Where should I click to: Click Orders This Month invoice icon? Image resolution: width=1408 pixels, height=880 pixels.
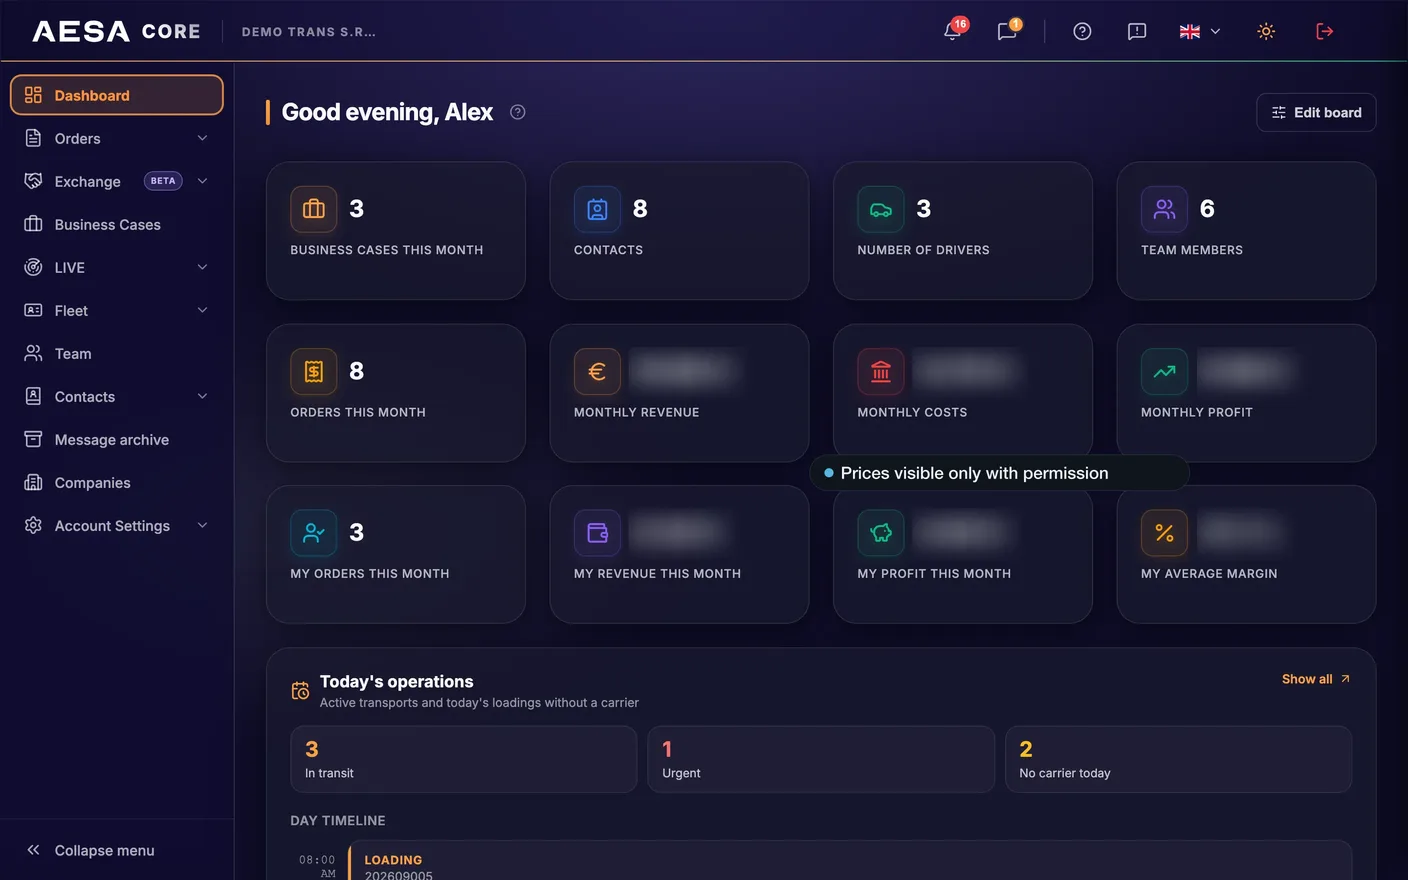click(314, 371)
